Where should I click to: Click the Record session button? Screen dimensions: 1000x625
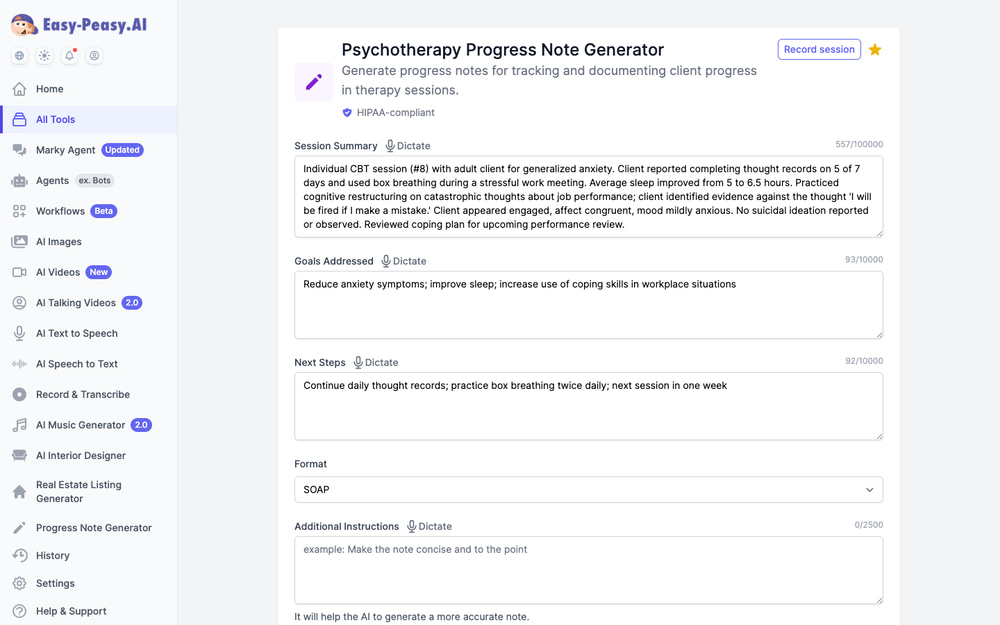click(819, 49)
